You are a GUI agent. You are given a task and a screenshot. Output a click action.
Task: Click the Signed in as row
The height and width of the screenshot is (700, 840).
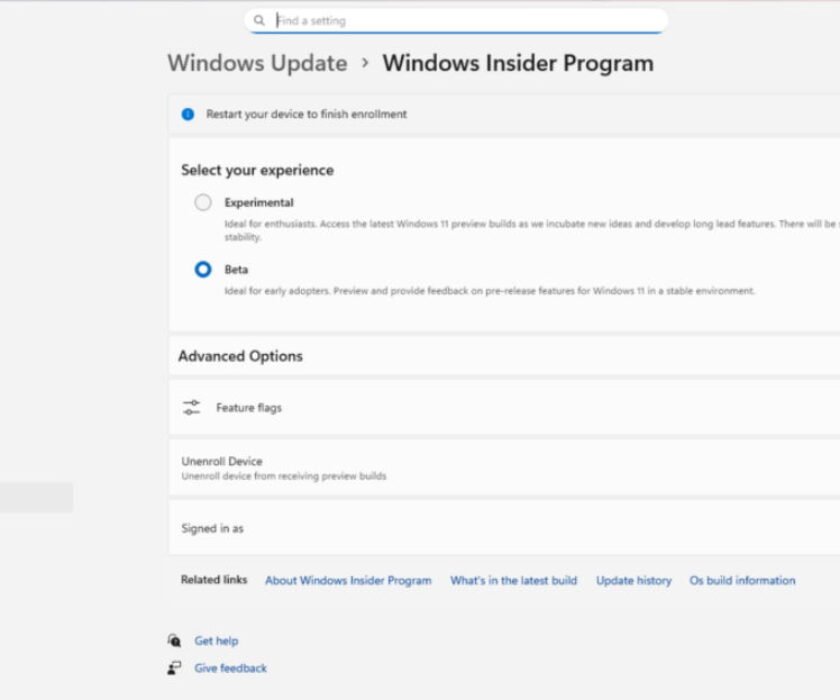504,528
